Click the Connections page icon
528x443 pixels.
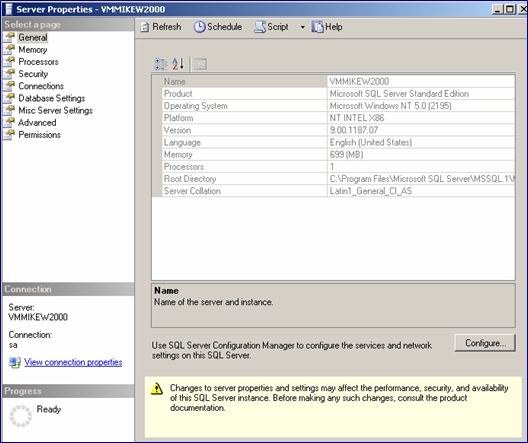pos(9,86)
